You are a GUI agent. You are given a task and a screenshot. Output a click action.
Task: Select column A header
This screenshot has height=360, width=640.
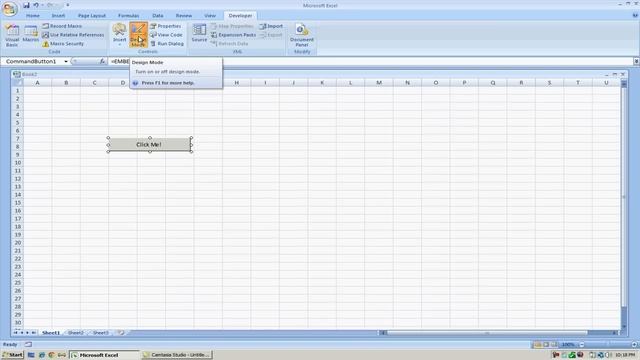pos(38,82)
